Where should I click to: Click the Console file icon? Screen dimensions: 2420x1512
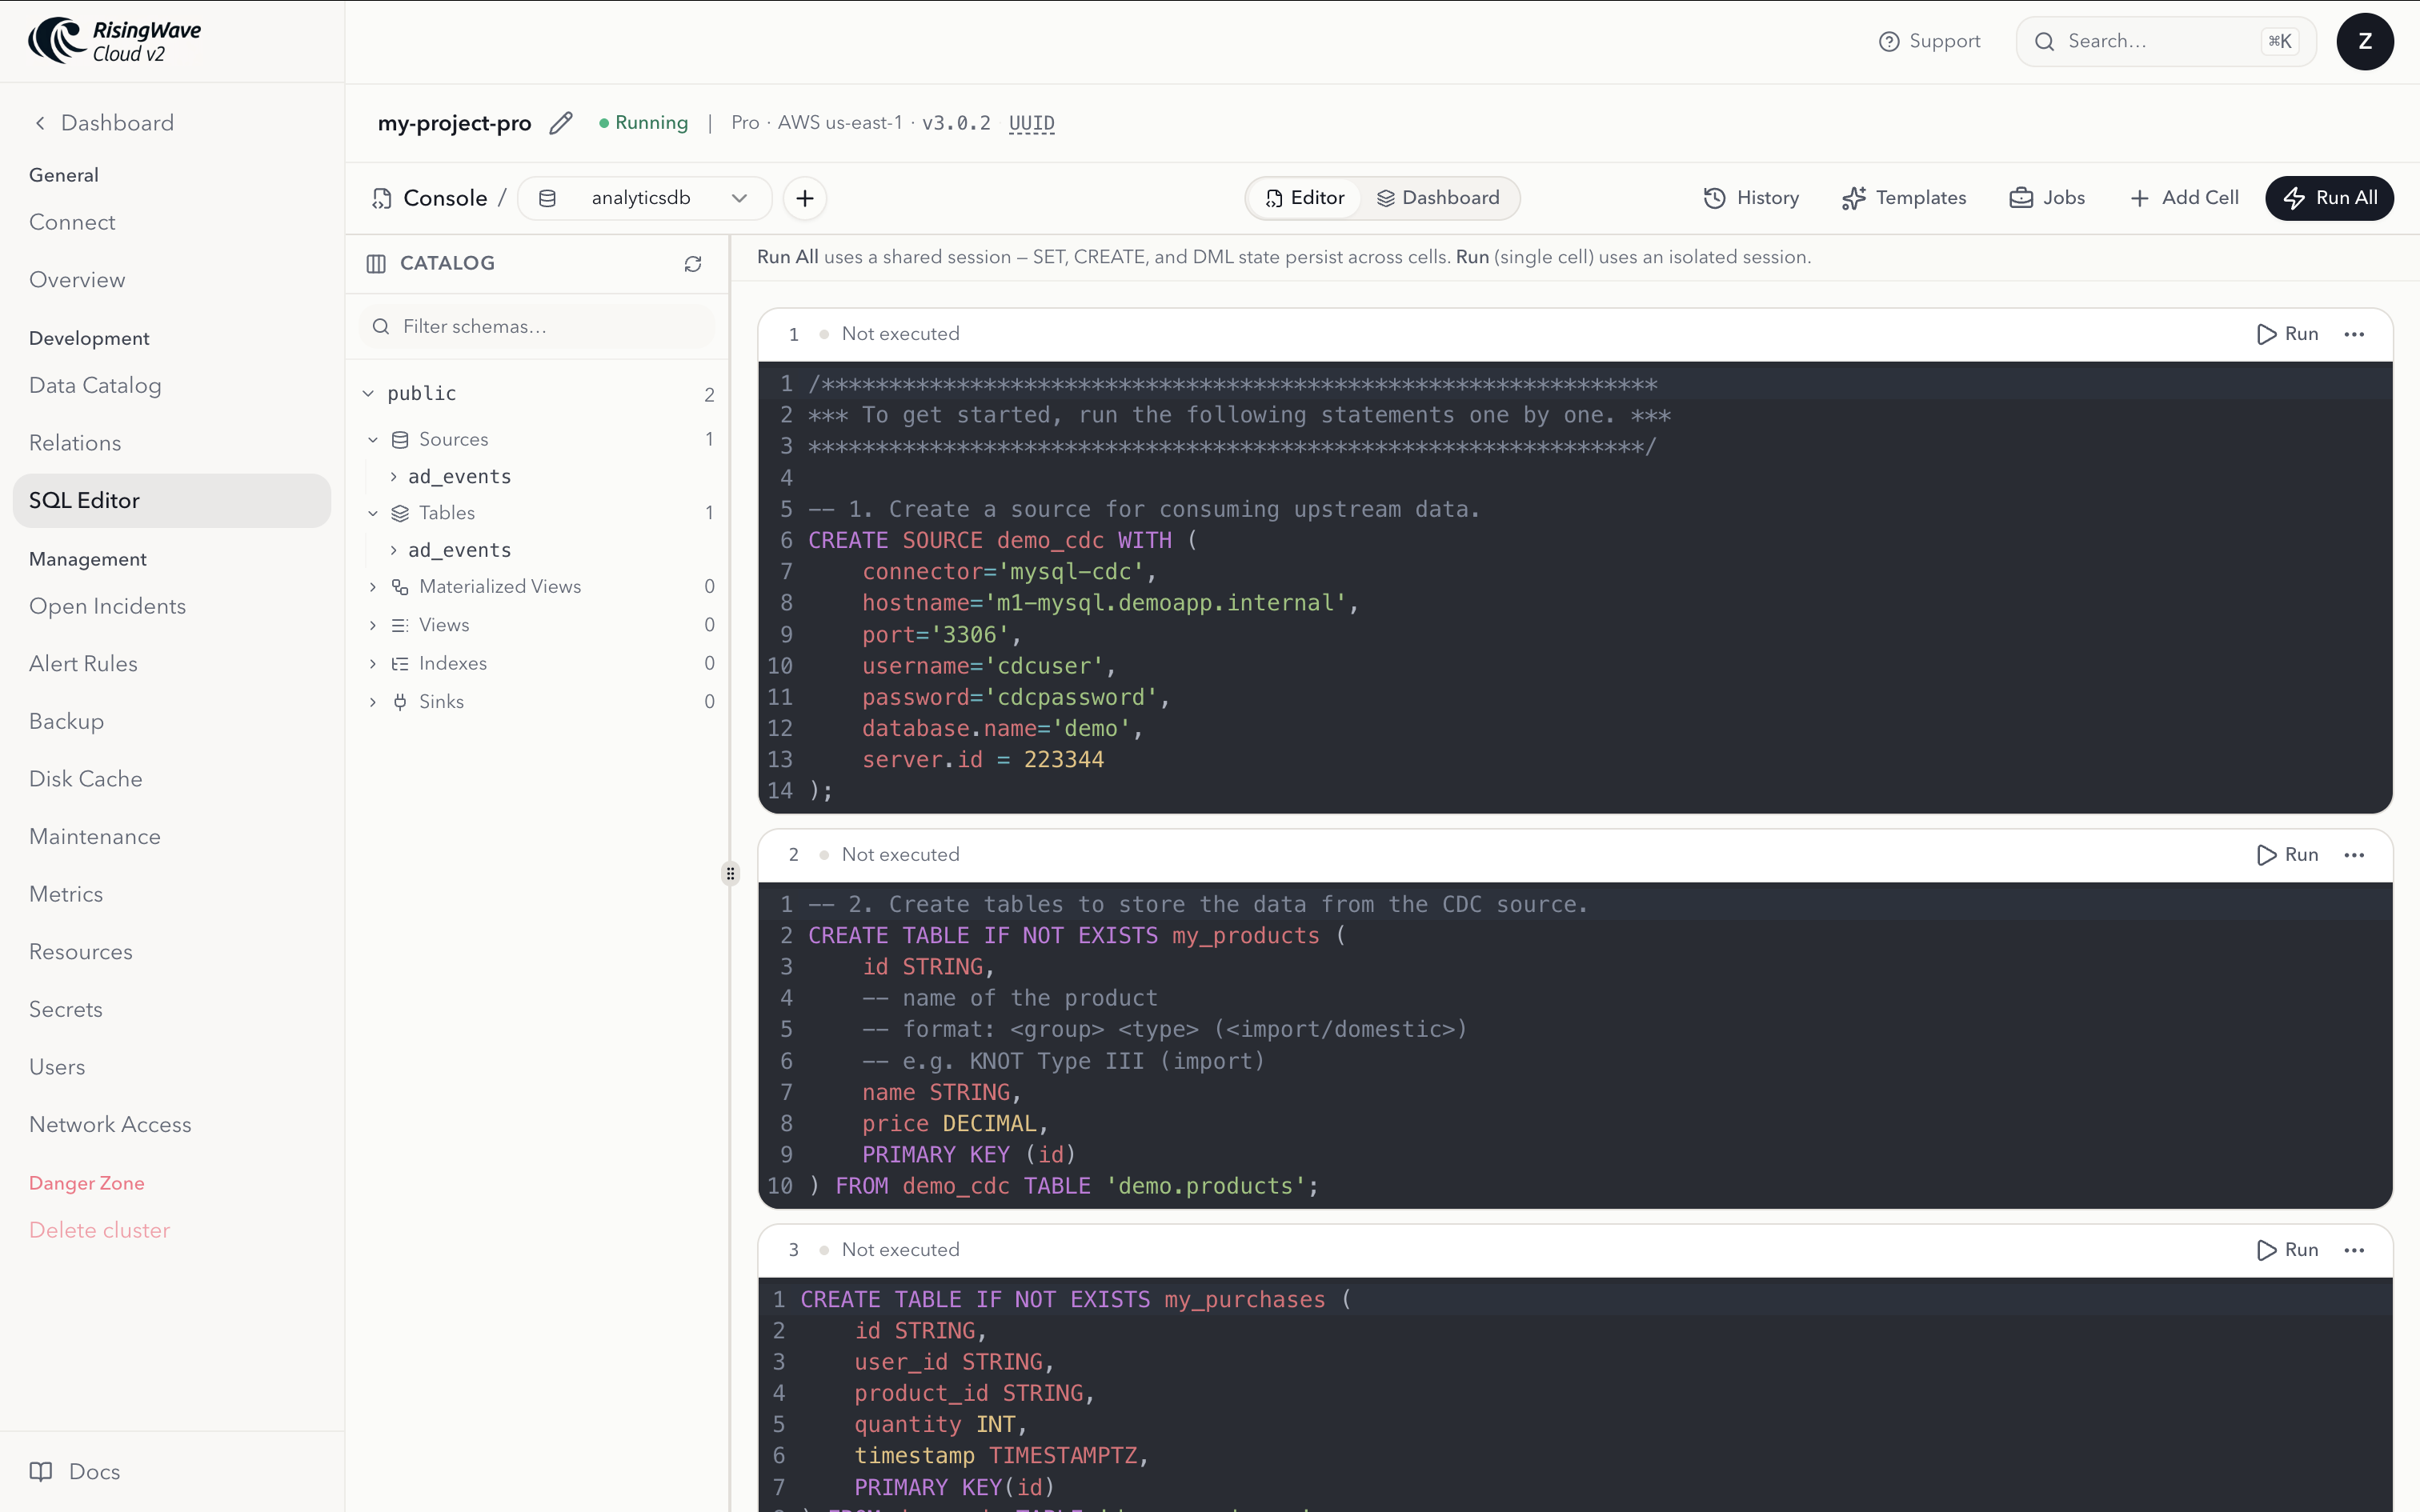pyautogui.click(x=381, y=198)
